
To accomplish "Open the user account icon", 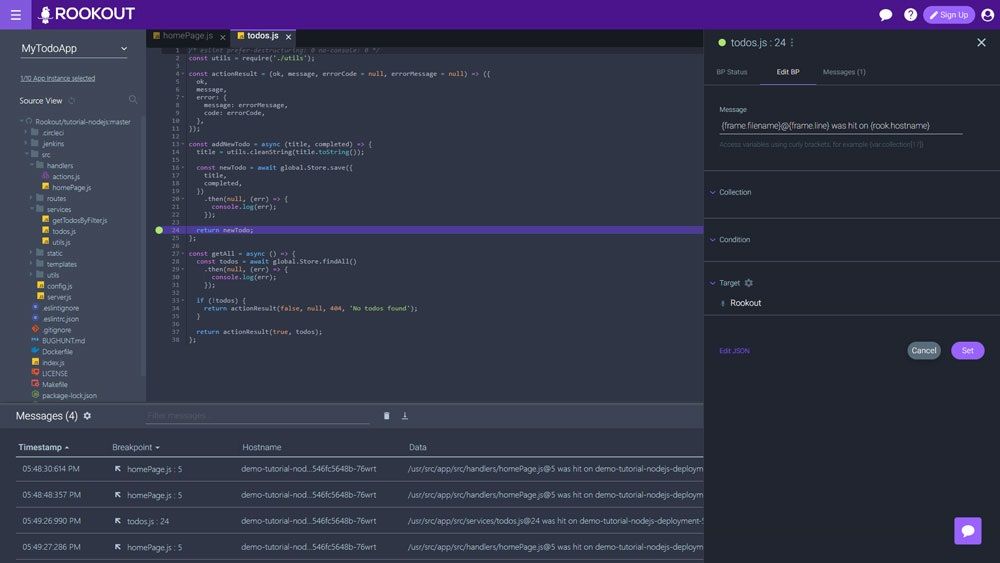I will 987,15.
